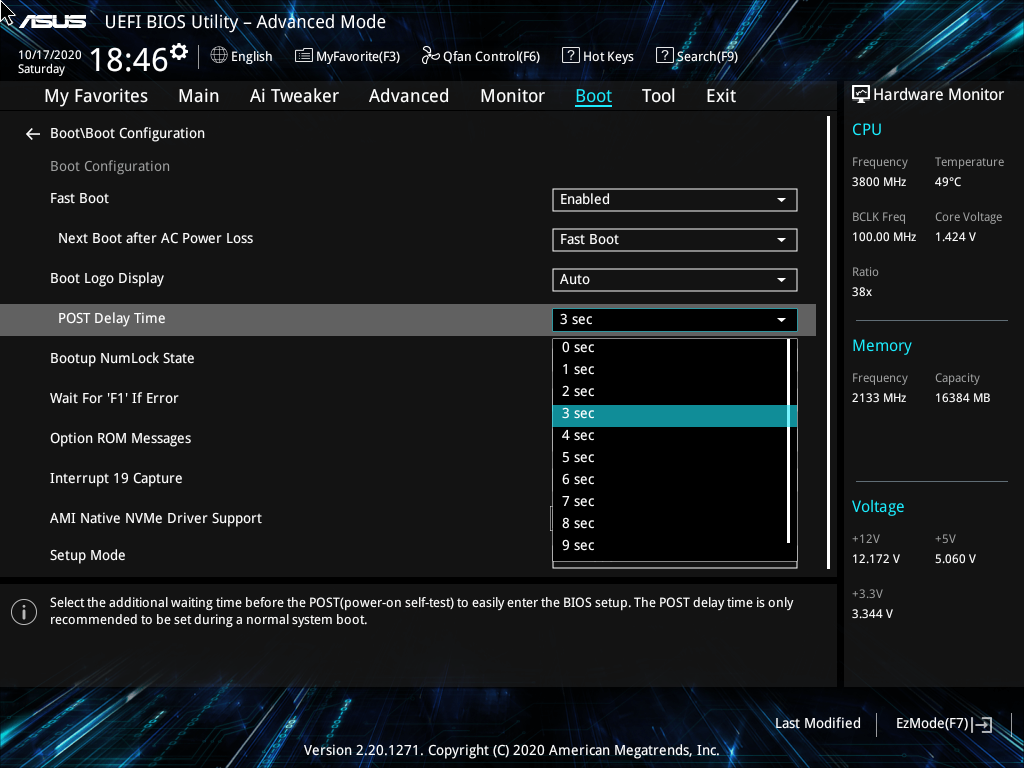
Task: Select Interrupt 19 Capture setting
Action: pyautogui.click(x=116, y=478)
